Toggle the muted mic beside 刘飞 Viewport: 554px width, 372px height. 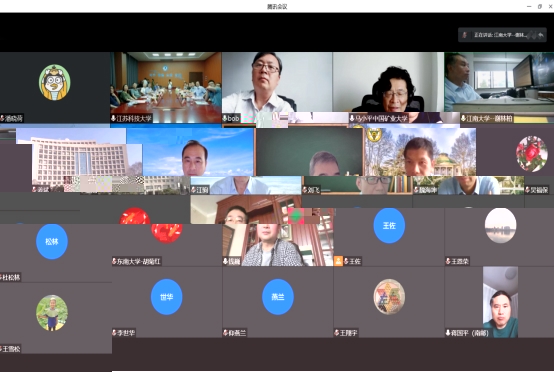click(305, 190)
